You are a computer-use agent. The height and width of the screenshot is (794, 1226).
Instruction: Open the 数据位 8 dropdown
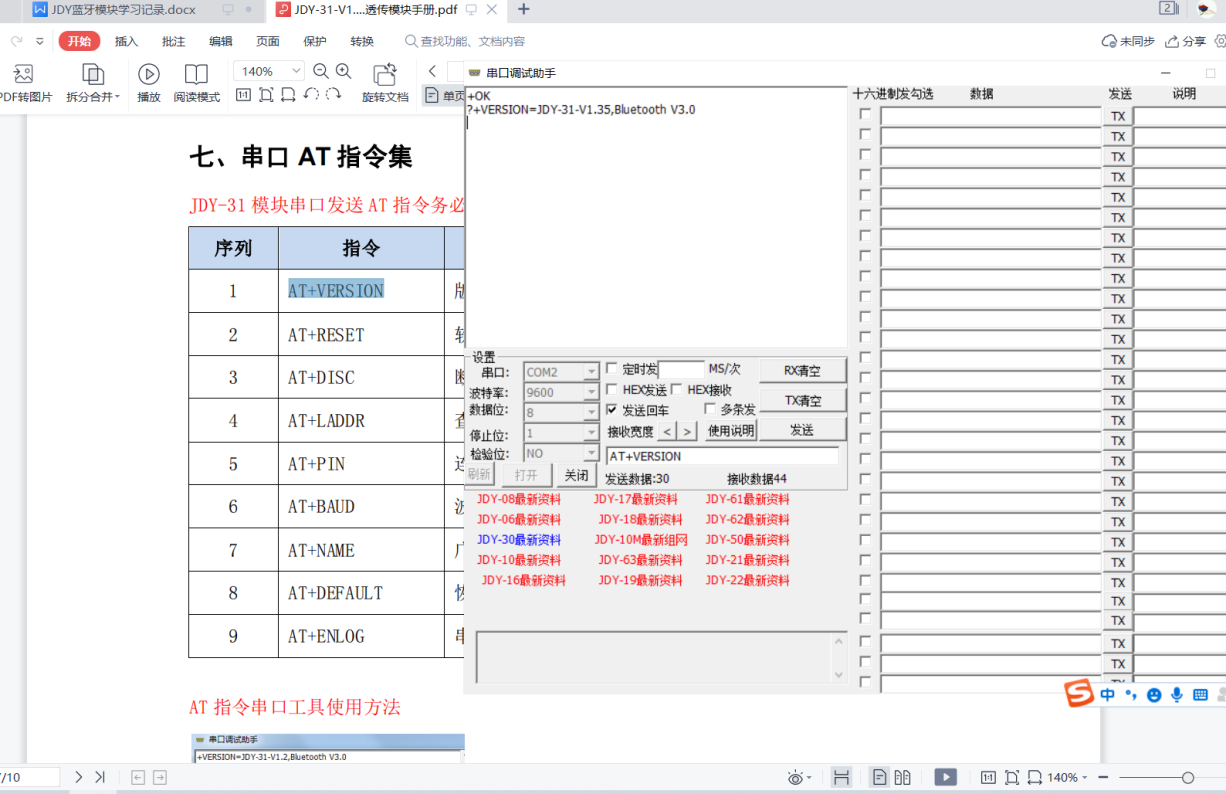point(591,412)
